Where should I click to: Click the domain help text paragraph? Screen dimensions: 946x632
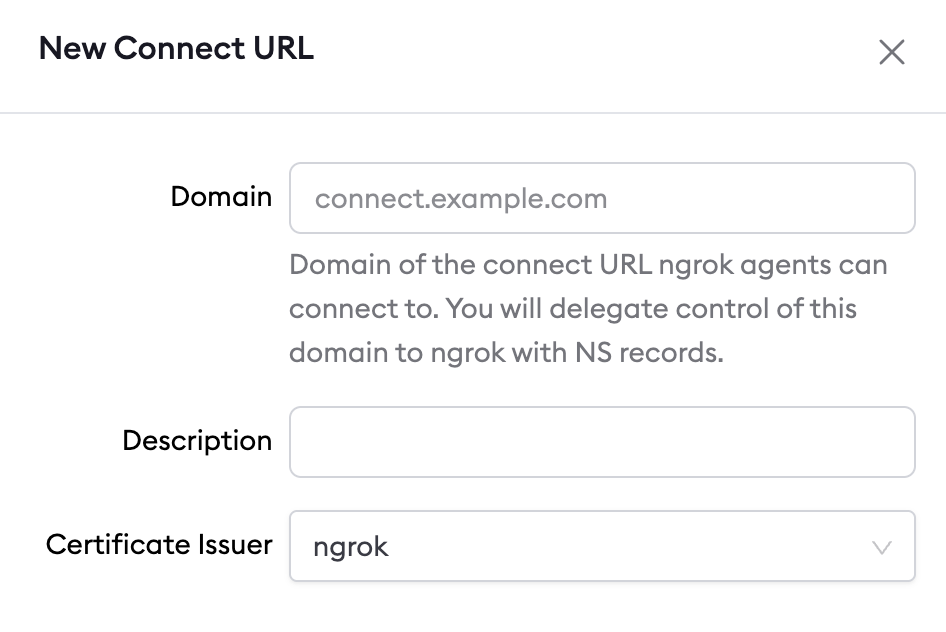[x=588, y=309]
